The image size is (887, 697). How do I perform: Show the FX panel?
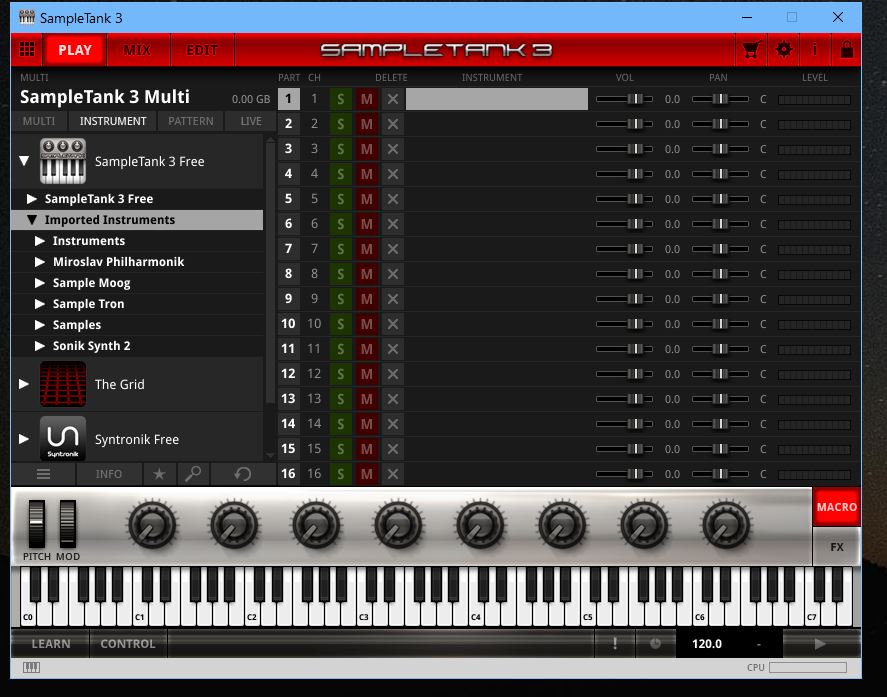[x=837, y=547]
